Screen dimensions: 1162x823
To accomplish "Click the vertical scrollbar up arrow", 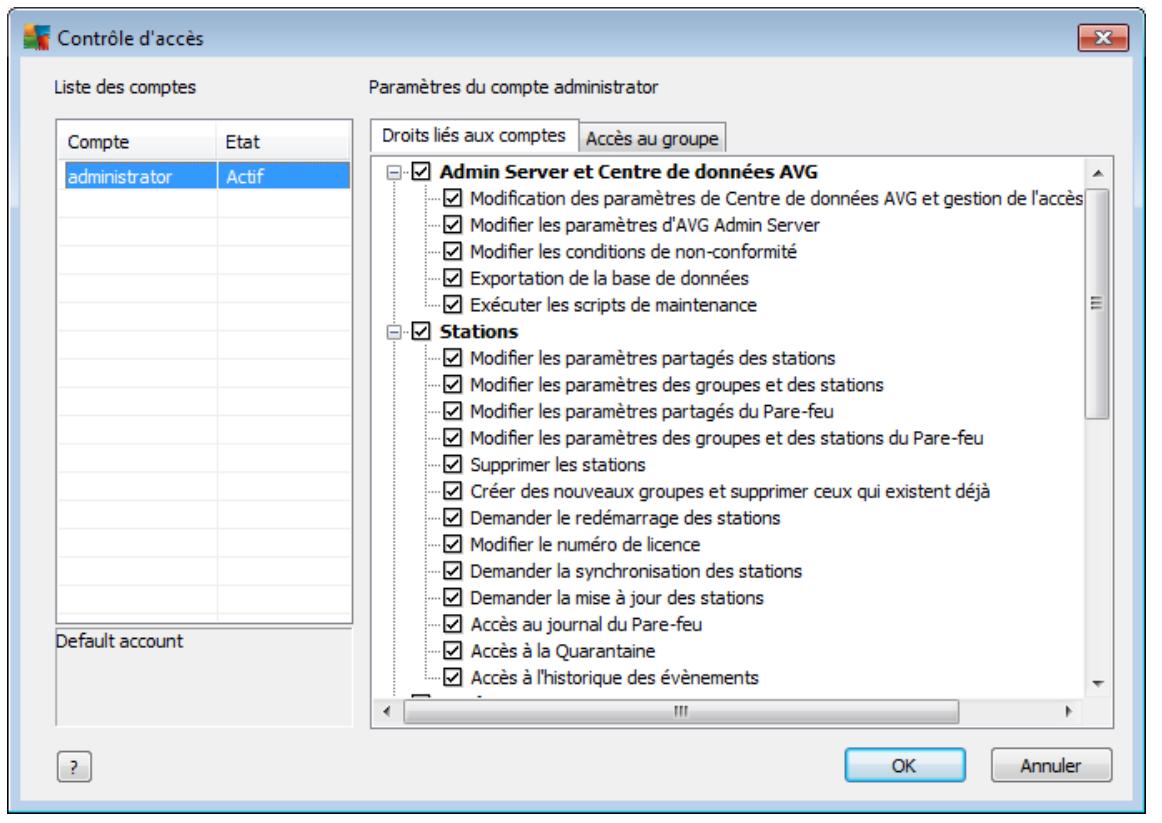I will click(x=1098, y=173).
